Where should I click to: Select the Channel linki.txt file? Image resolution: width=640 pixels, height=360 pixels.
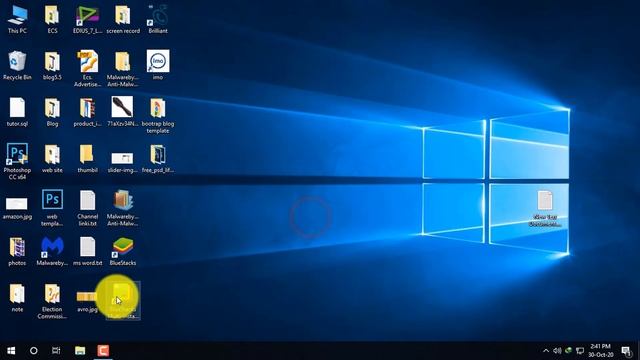click(x=87, y=208)
